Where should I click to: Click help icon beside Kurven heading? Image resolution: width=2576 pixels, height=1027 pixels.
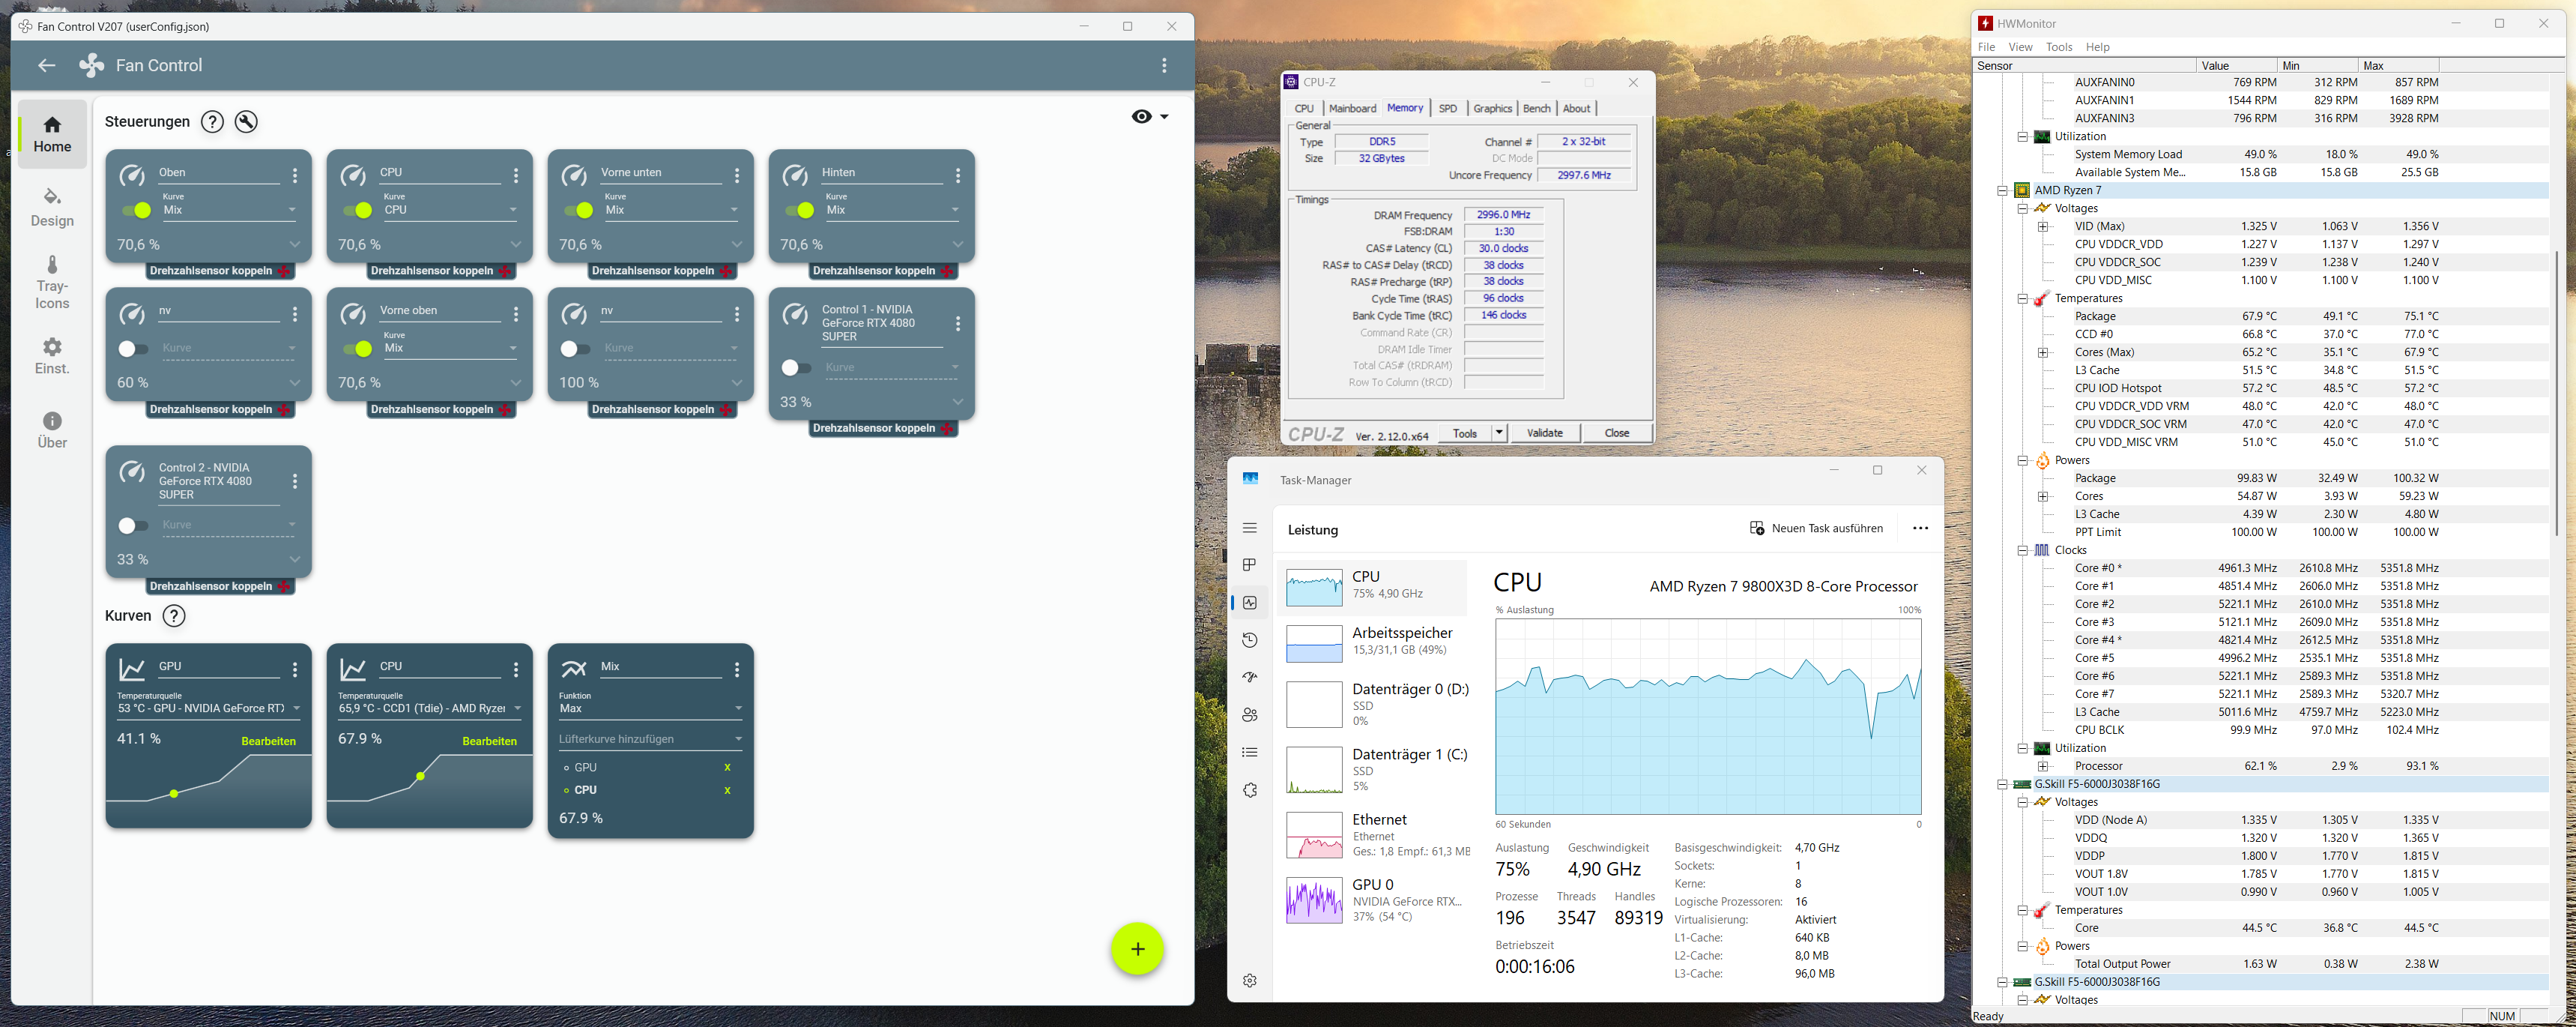pyautogui.click(x=174, y=616)
